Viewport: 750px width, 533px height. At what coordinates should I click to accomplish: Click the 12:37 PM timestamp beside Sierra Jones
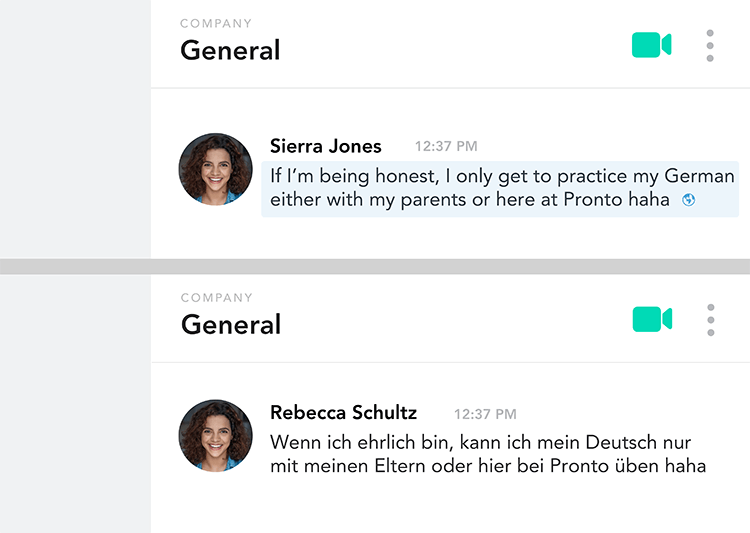[x=446, y=146]
